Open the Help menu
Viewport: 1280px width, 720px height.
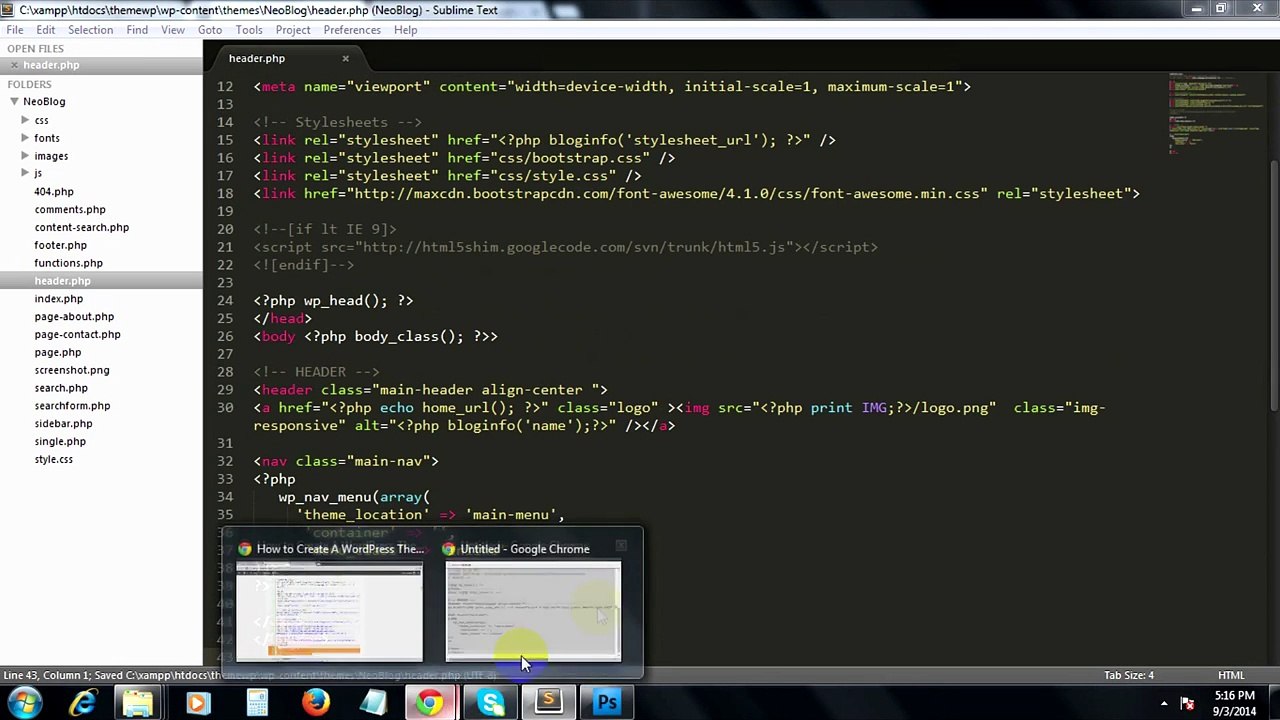[405, 30]
